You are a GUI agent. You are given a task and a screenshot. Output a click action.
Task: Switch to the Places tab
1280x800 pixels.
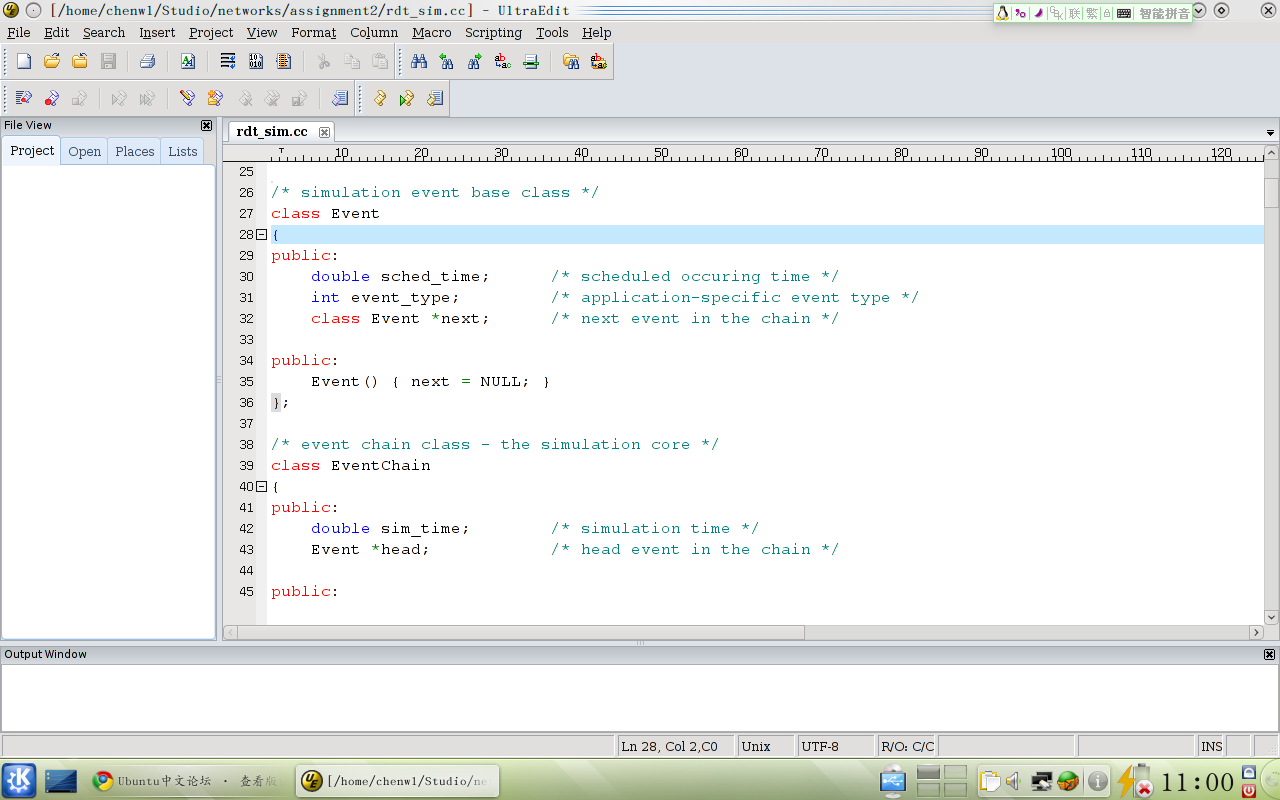(135, 152)
